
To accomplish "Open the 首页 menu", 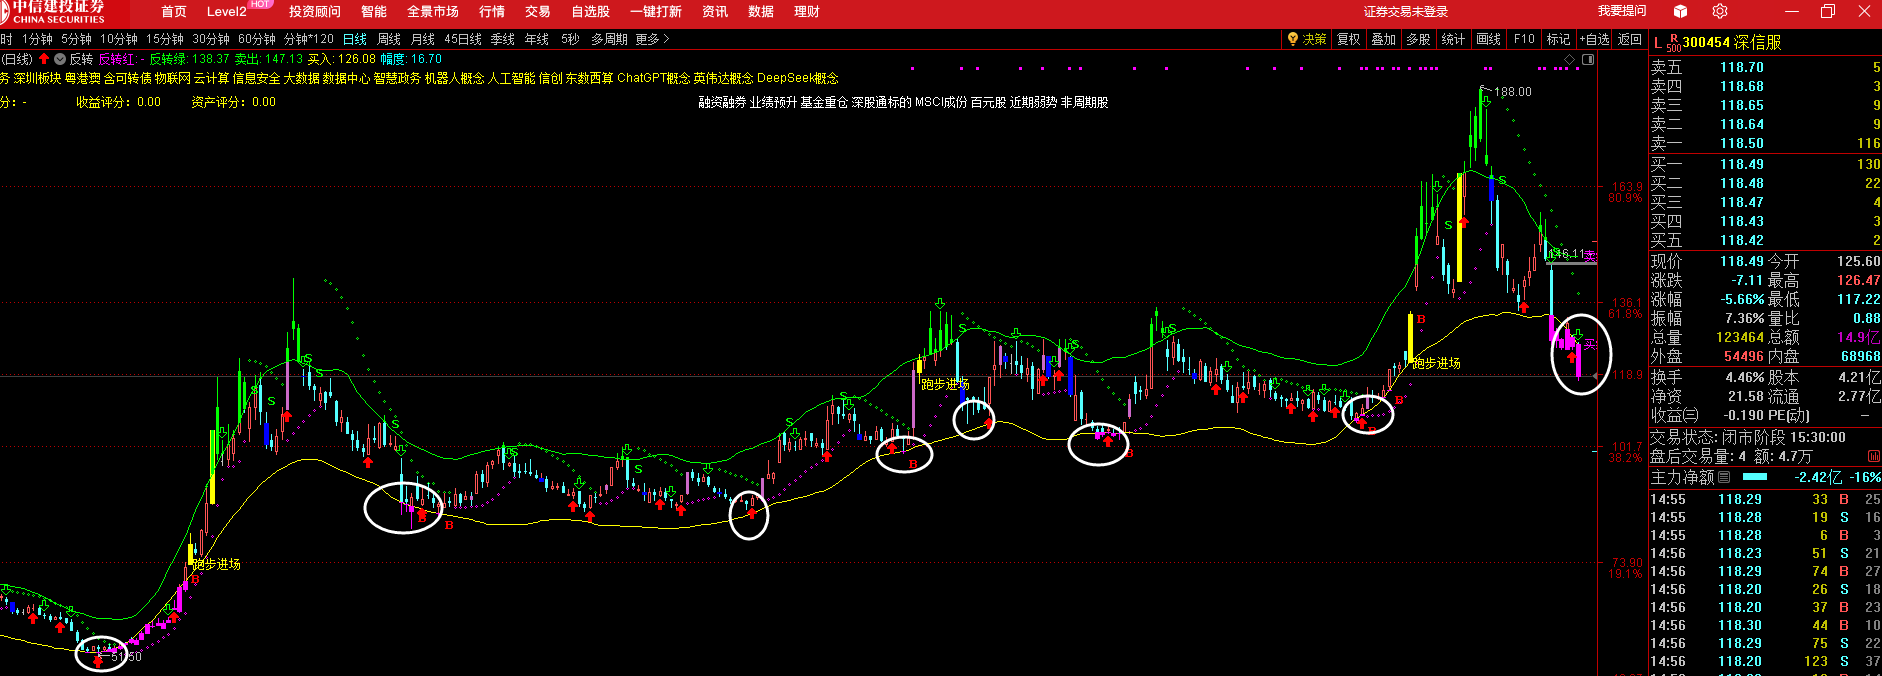I will 174,12.
